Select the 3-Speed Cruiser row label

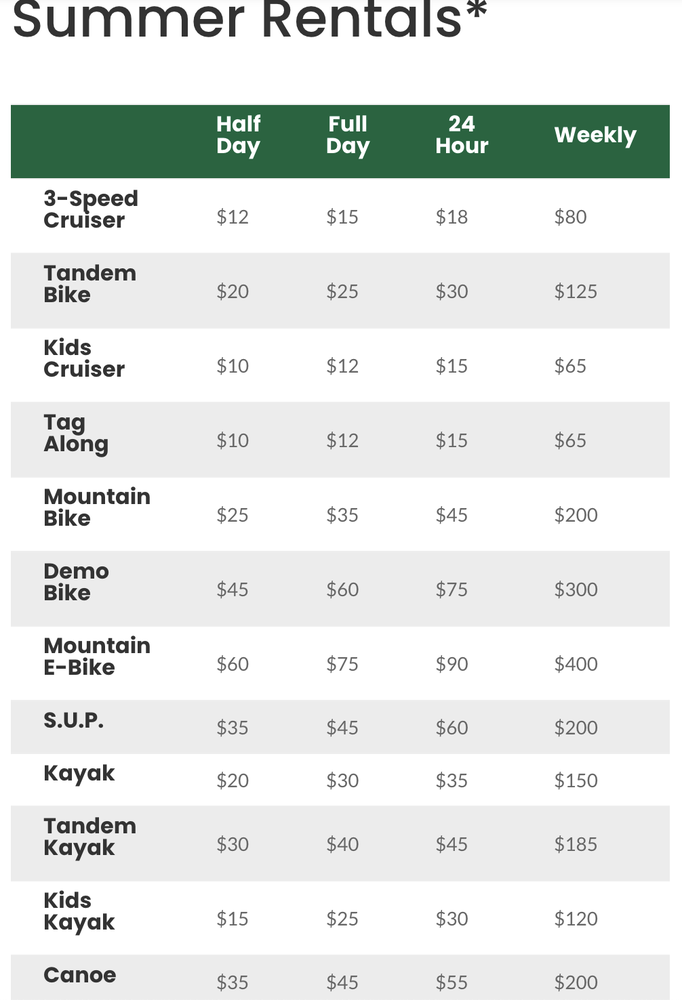click(91, 209)
